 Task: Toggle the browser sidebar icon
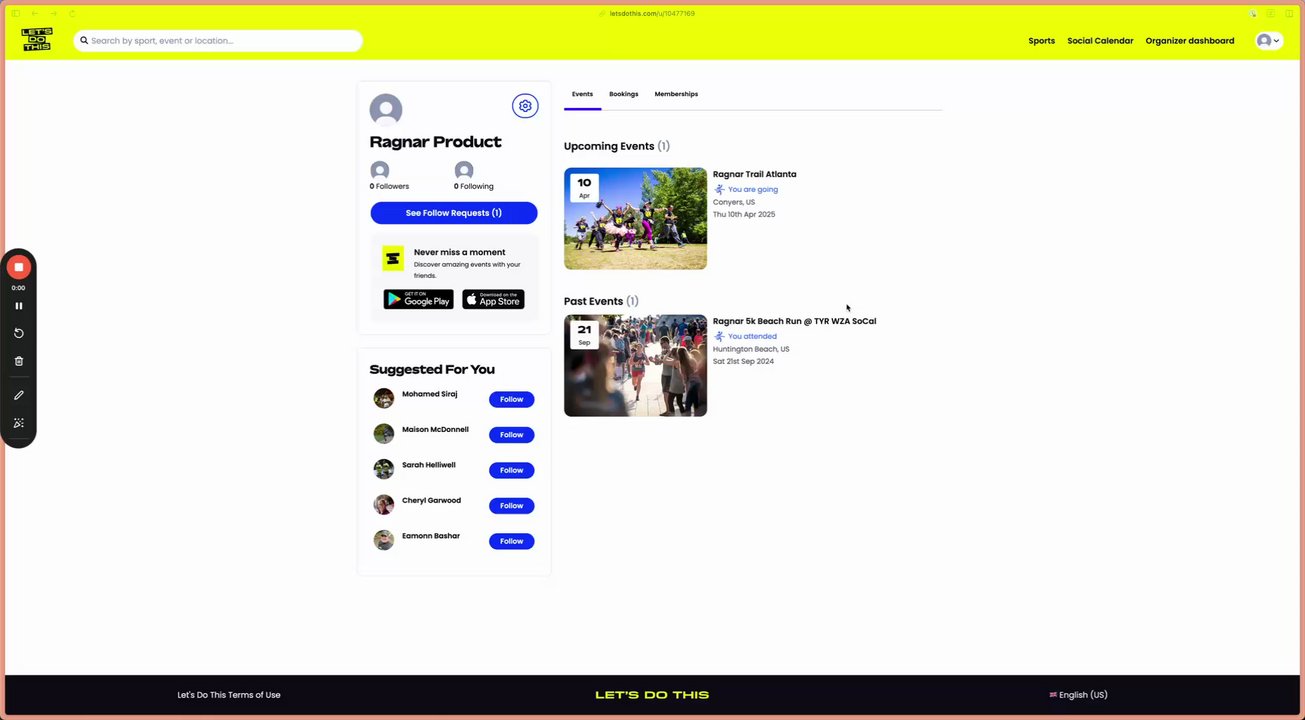[x=15, y=13]
